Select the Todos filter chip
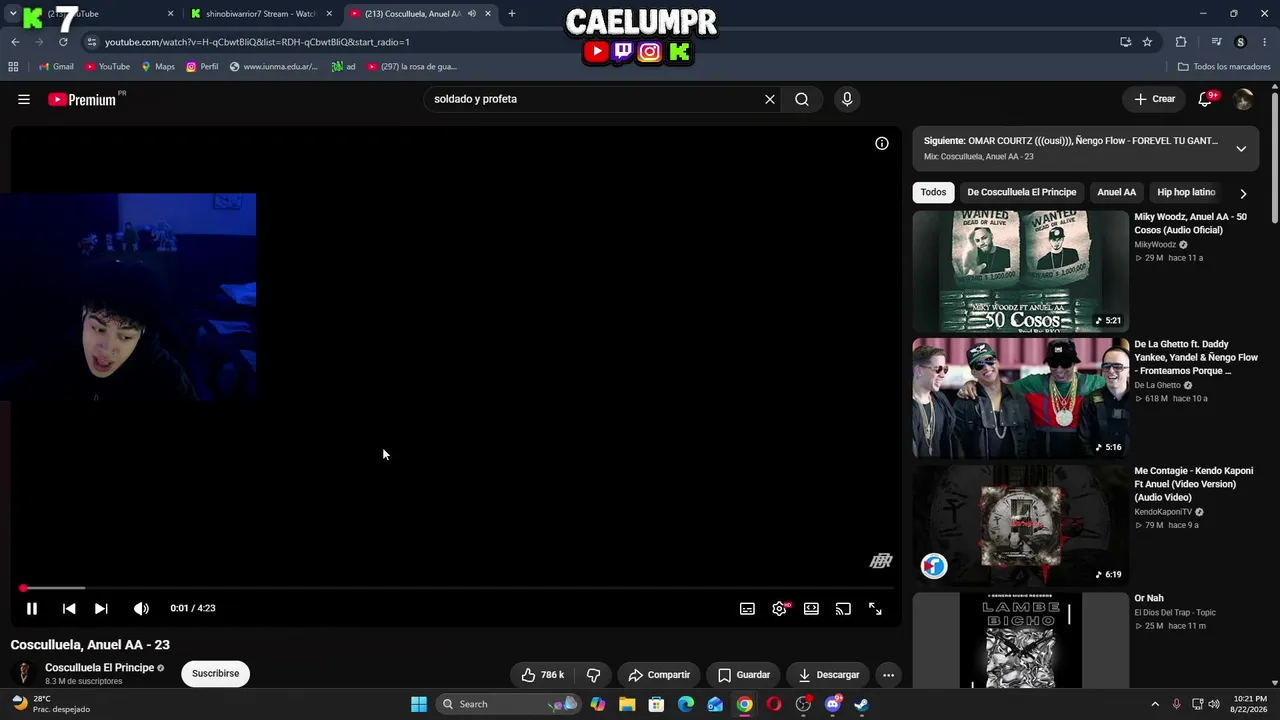 933,192
